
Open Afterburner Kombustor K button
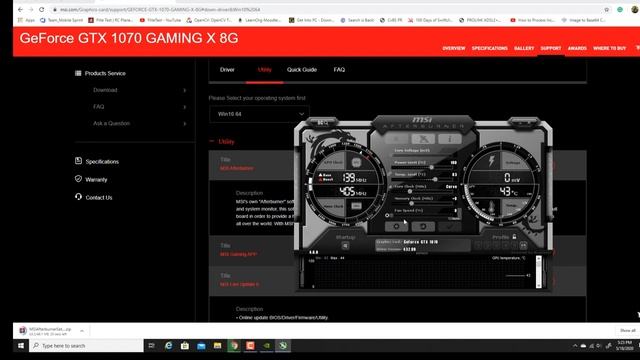(423, 139)
